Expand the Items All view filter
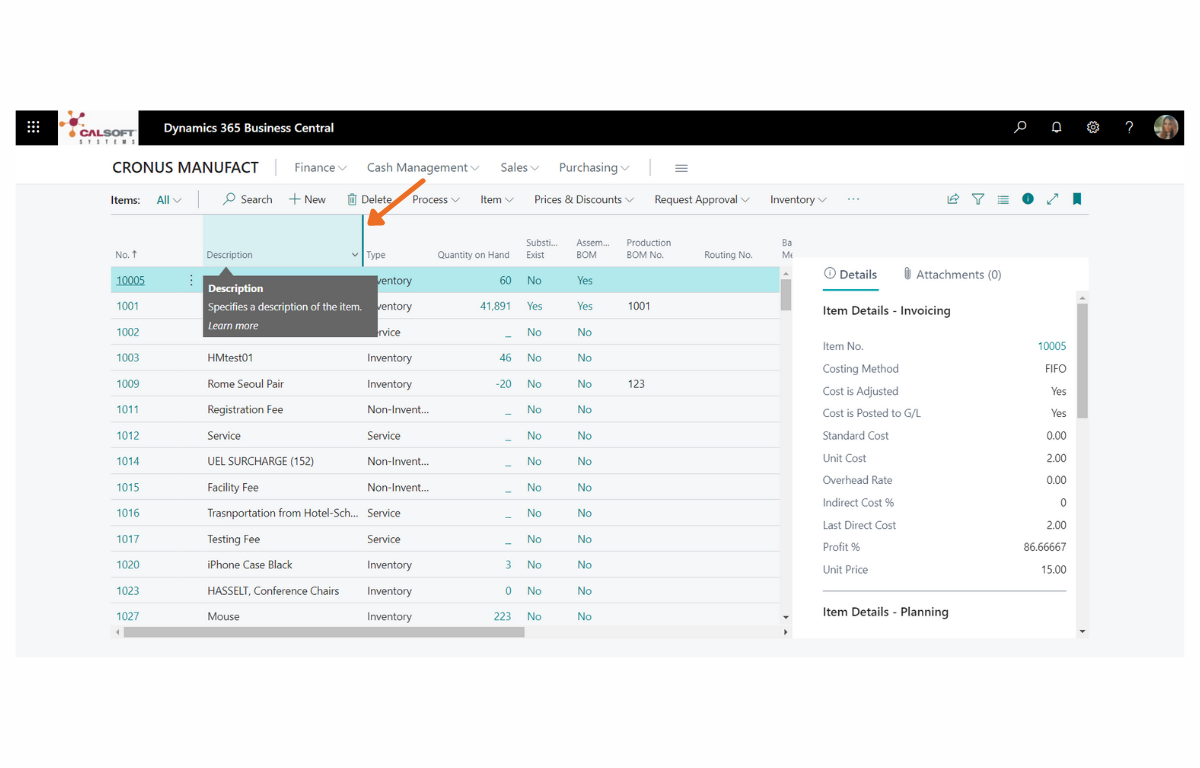This screenshot has height=768, width=1200. (169, 200)
